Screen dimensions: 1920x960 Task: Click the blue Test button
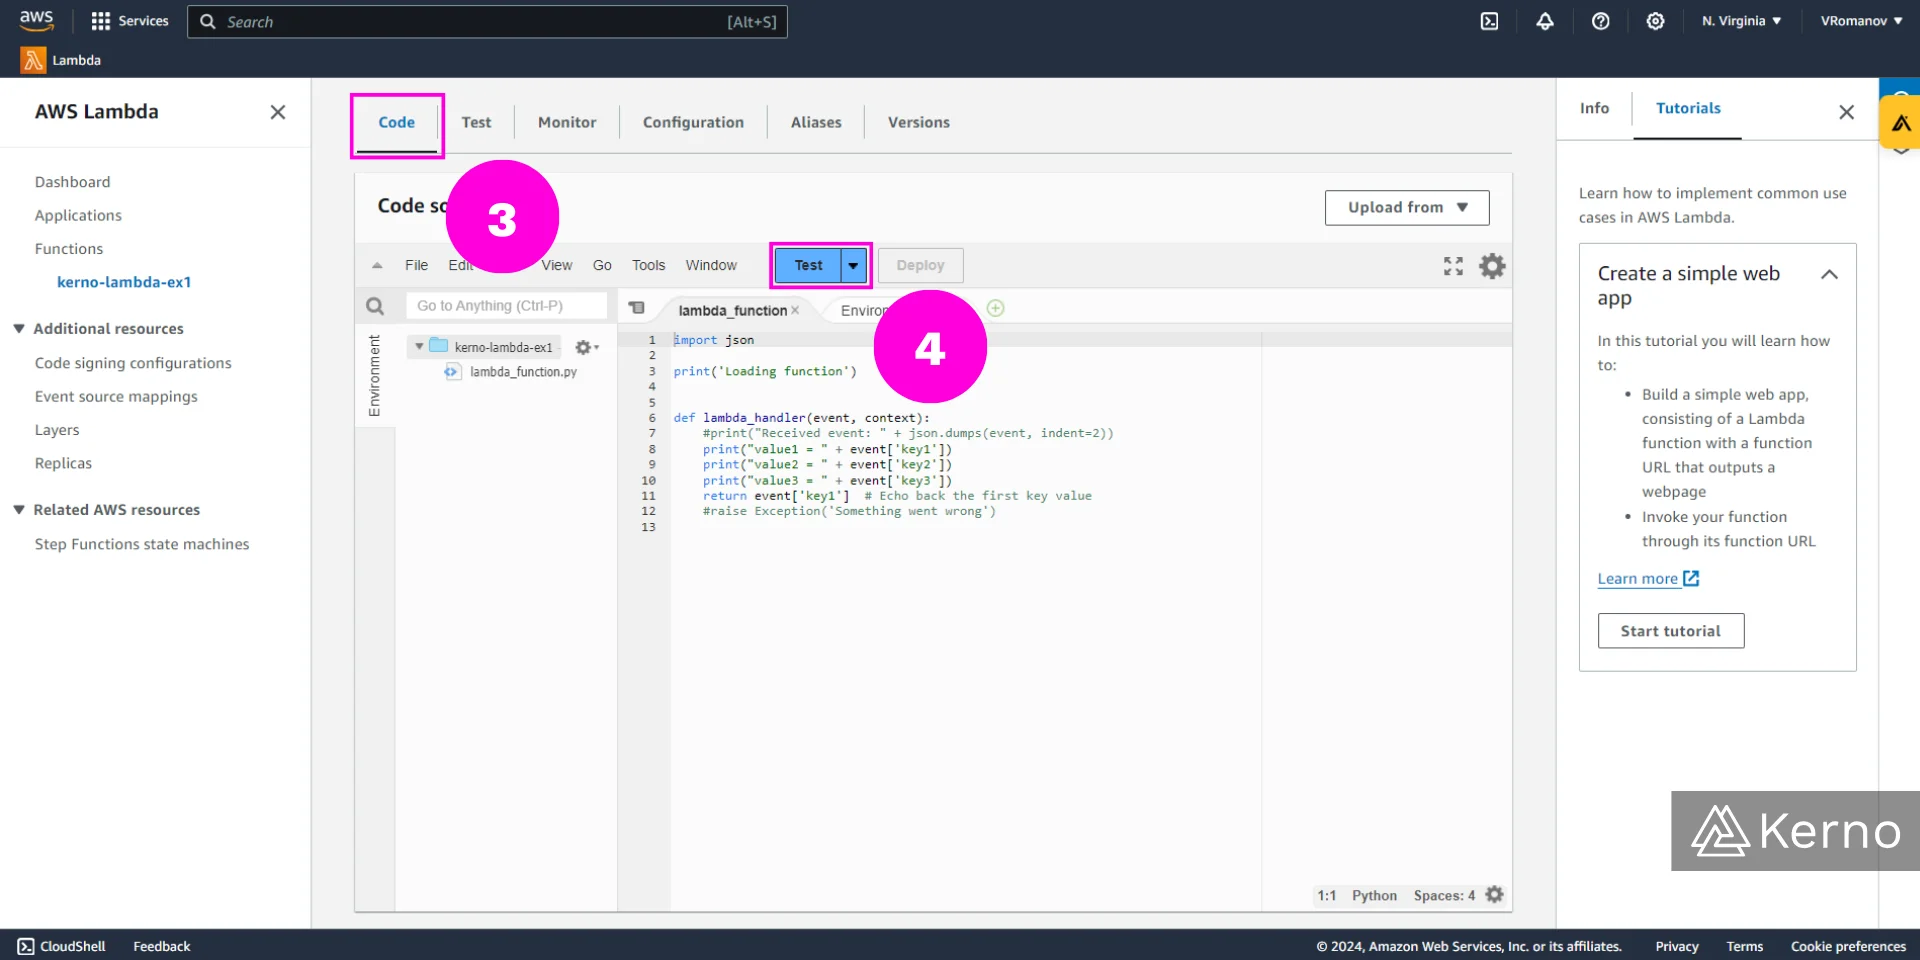pyautogui.click(x=808, y=266)
